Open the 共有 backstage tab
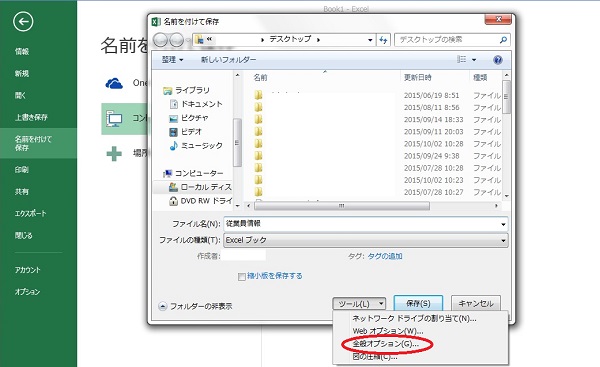 point(22,191)
